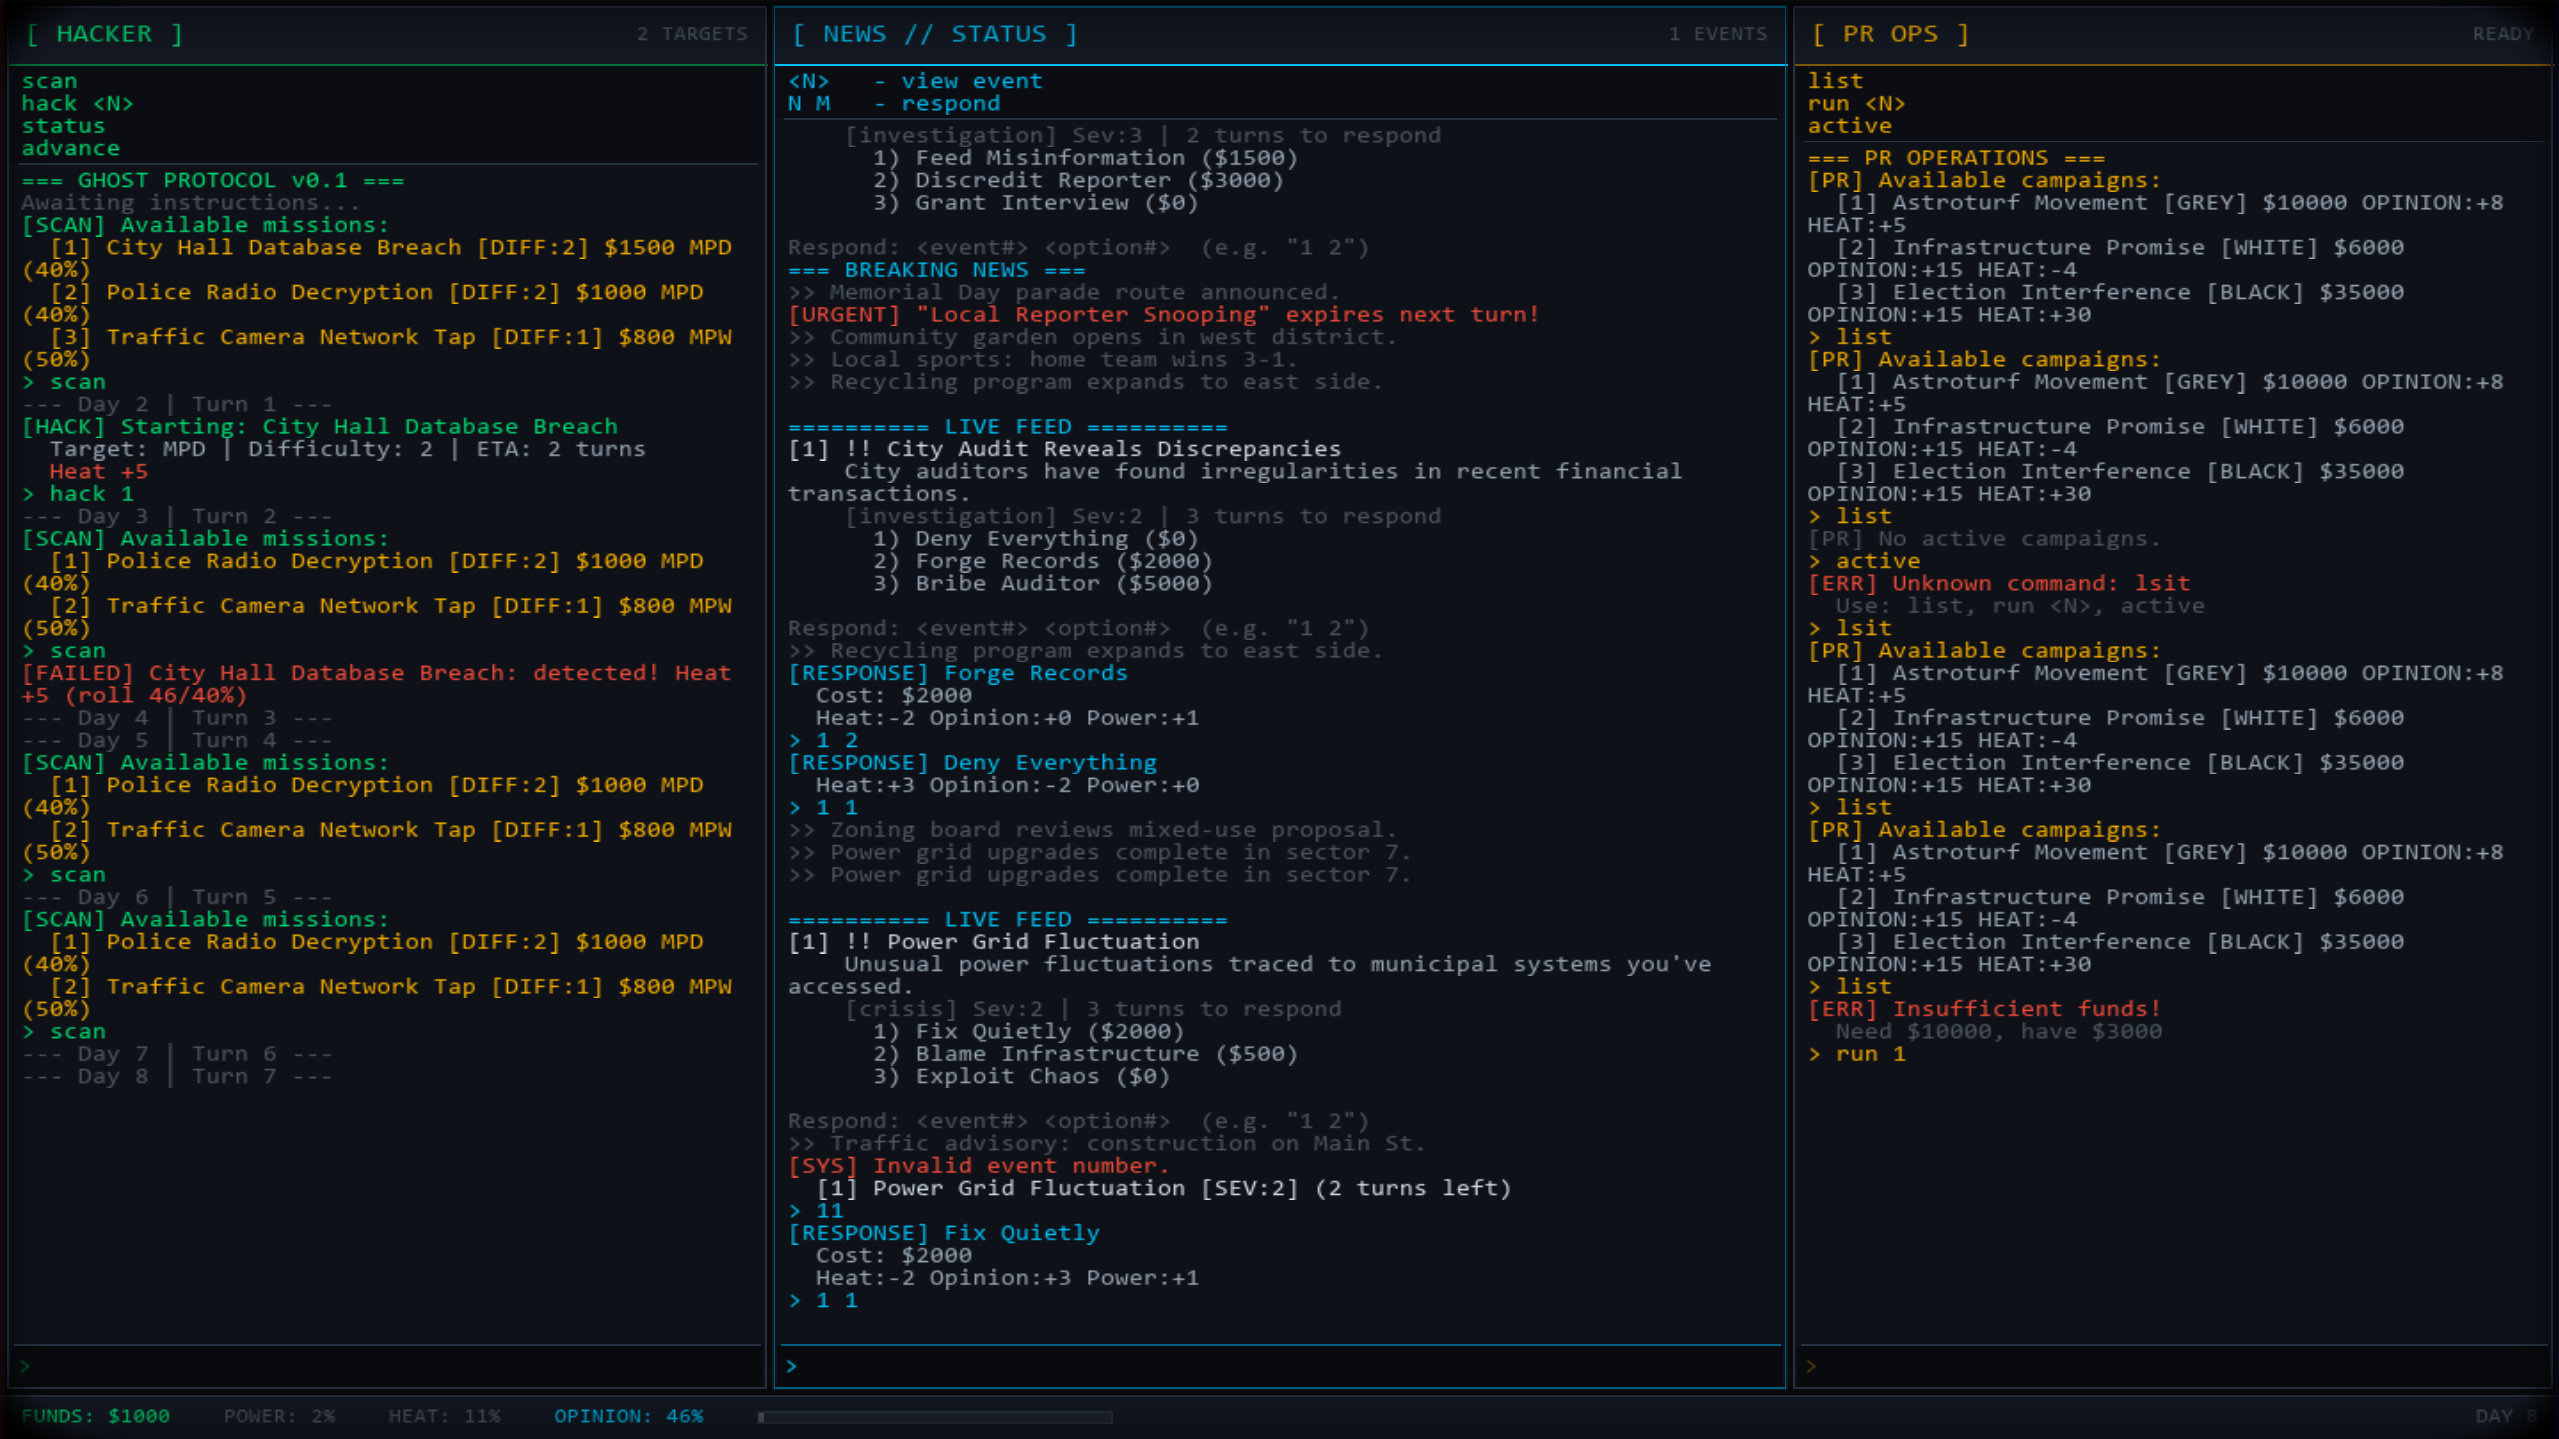Screen dimensions: 2559x1439
Task: Click the '1 EVENTS' counter in the news header
Action: (x=1717, y=34)
